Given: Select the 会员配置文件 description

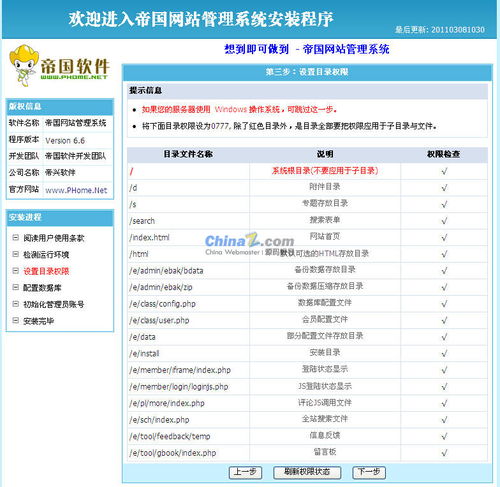Looking at the screenshot, I should pyautogui.click(x=325, y=319).
